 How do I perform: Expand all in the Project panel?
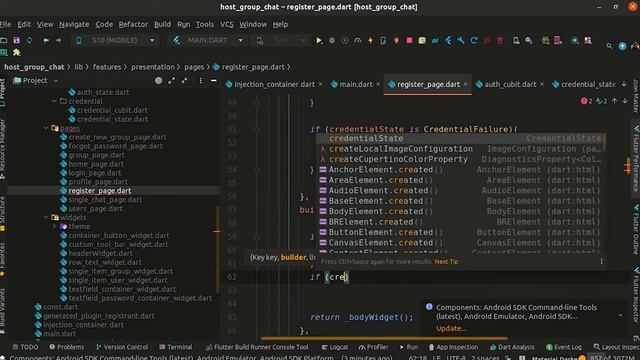171,81
